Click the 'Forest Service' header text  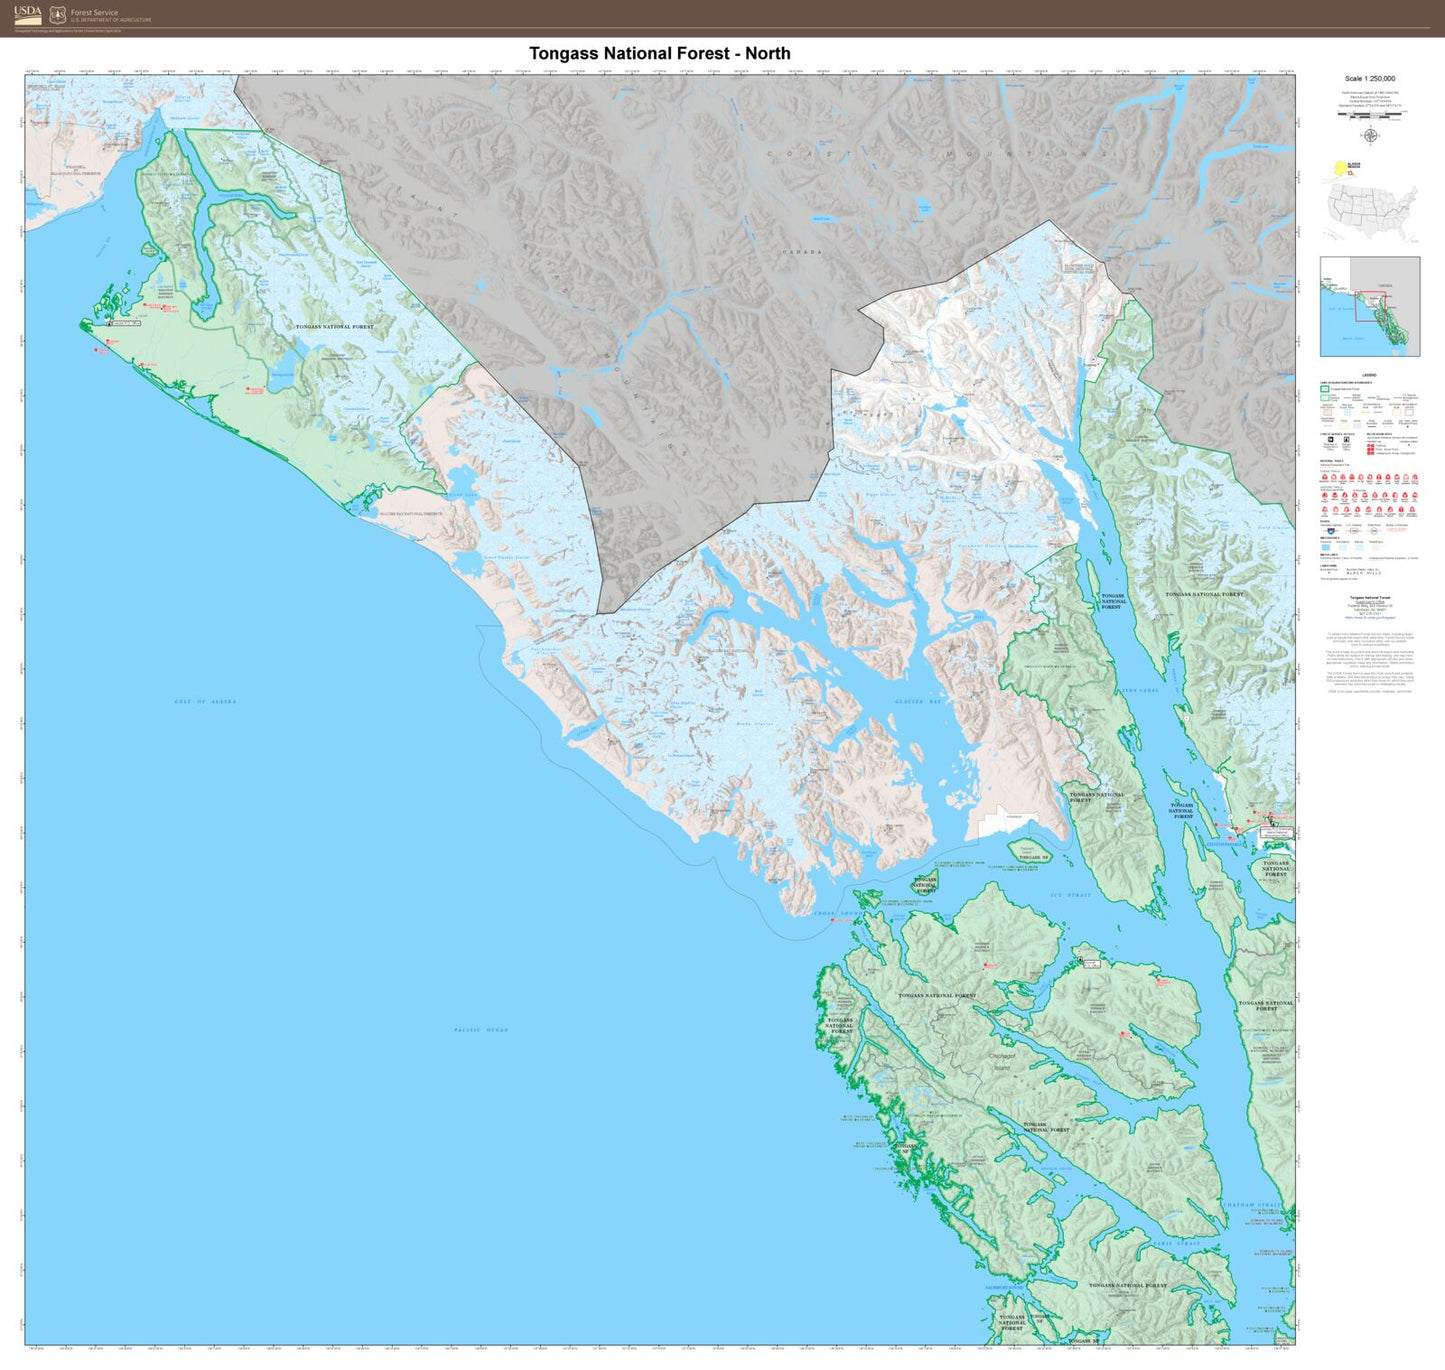click(94, 12)
